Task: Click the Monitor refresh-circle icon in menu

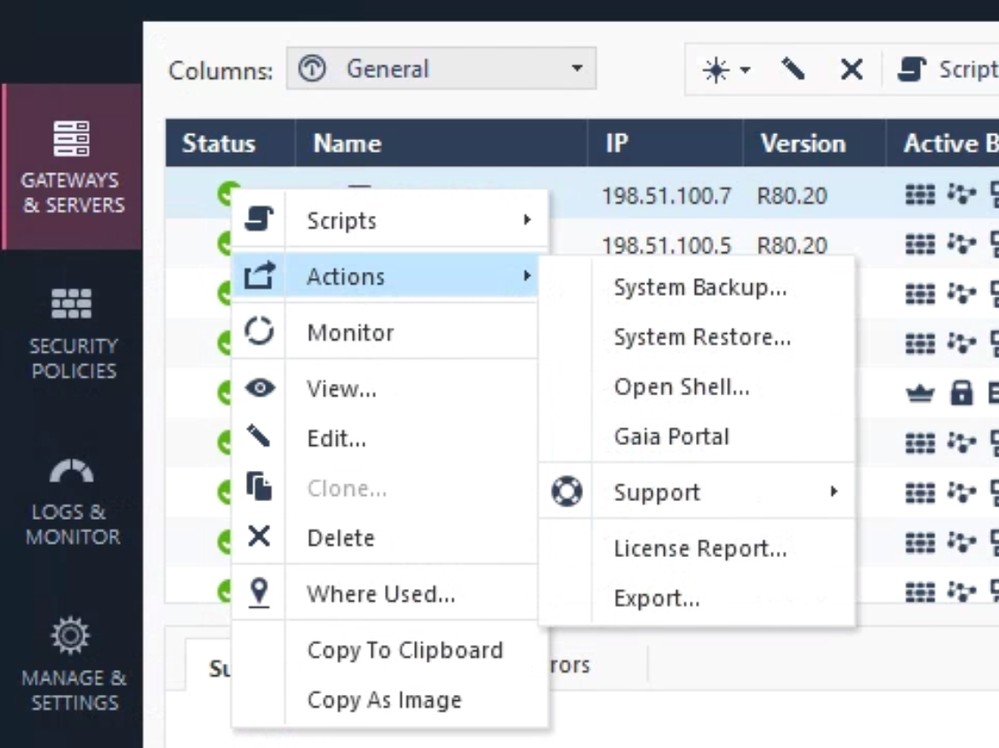Action: (x=259, y=331)
